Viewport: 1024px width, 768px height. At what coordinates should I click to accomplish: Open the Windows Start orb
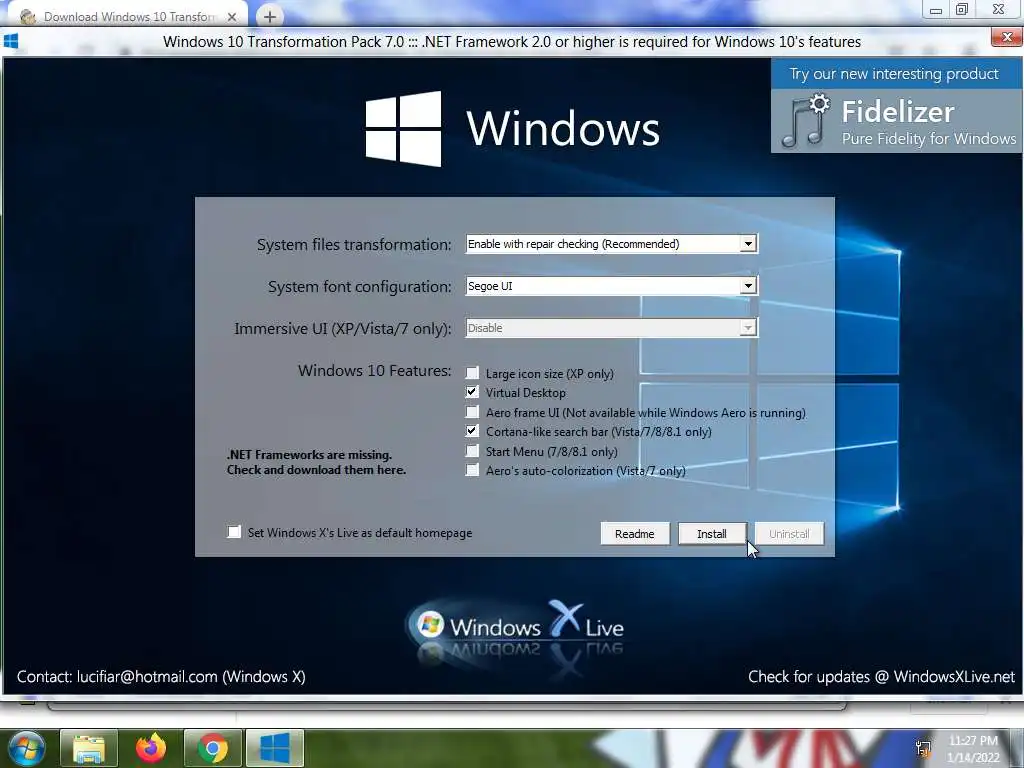tap(26, 748)
